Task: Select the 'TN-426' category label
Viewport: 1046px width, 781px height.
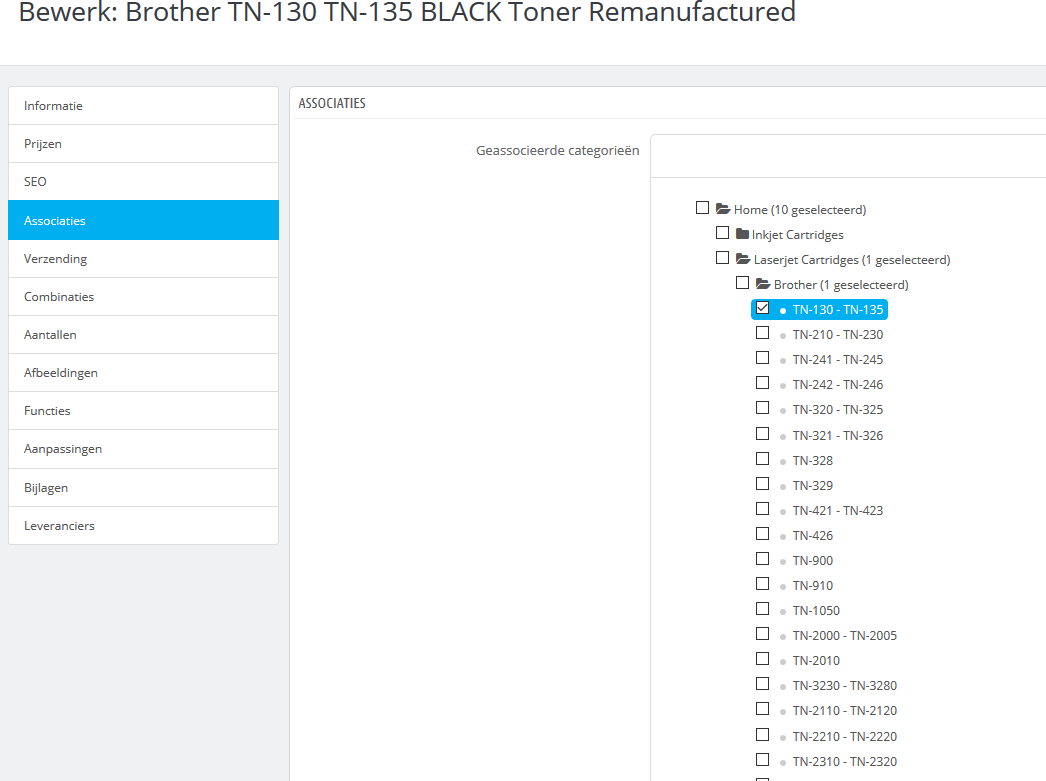Action: pos(813,536)
